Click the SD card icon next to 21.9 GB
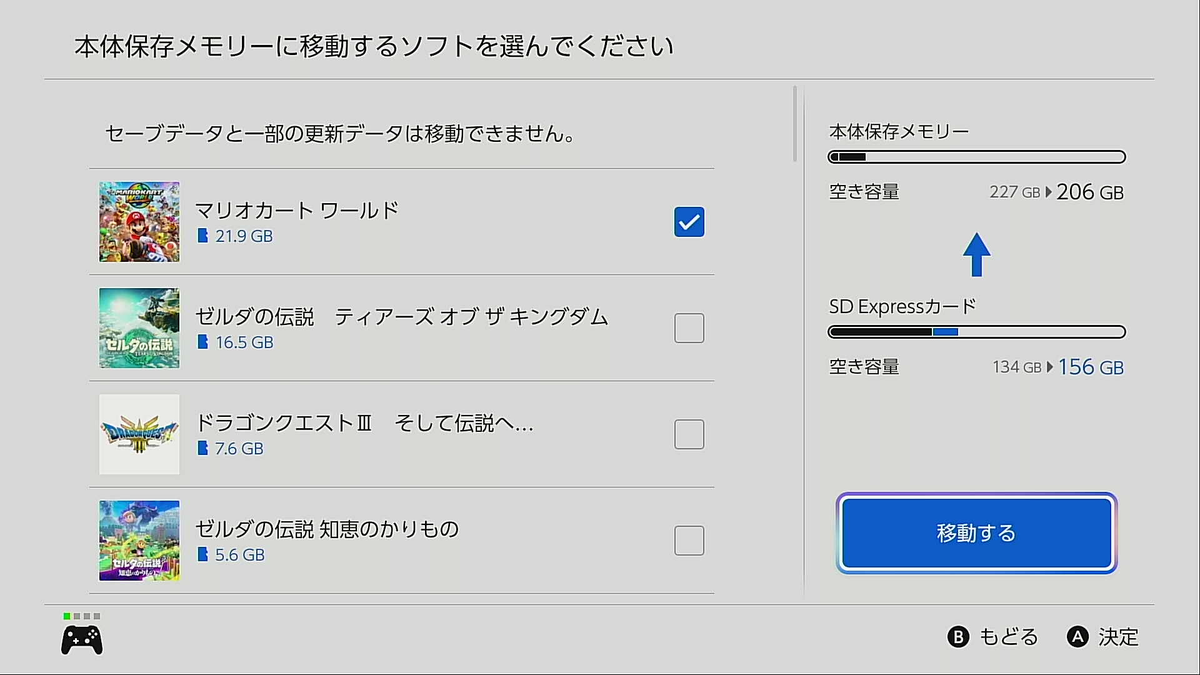This screenshot has width=1200, height=675. tap(203, 237)
